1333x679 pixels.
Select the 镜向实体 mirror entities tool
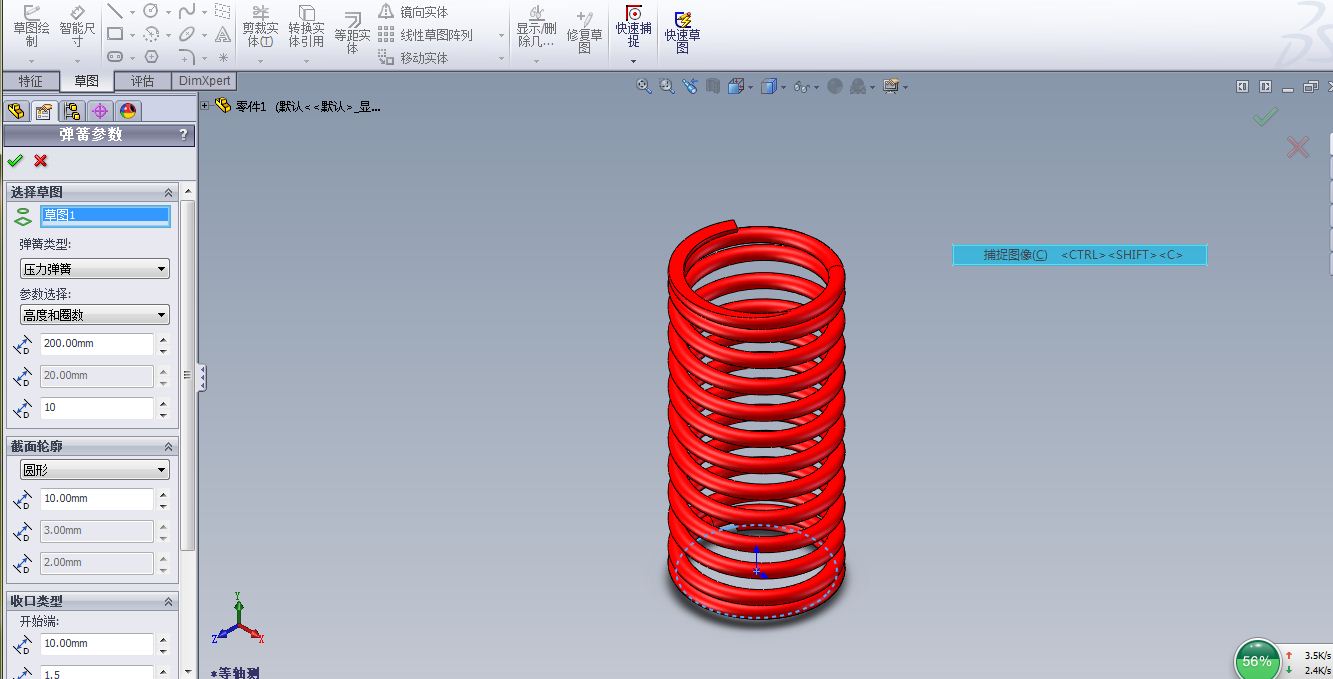click(x=410, y=12)
